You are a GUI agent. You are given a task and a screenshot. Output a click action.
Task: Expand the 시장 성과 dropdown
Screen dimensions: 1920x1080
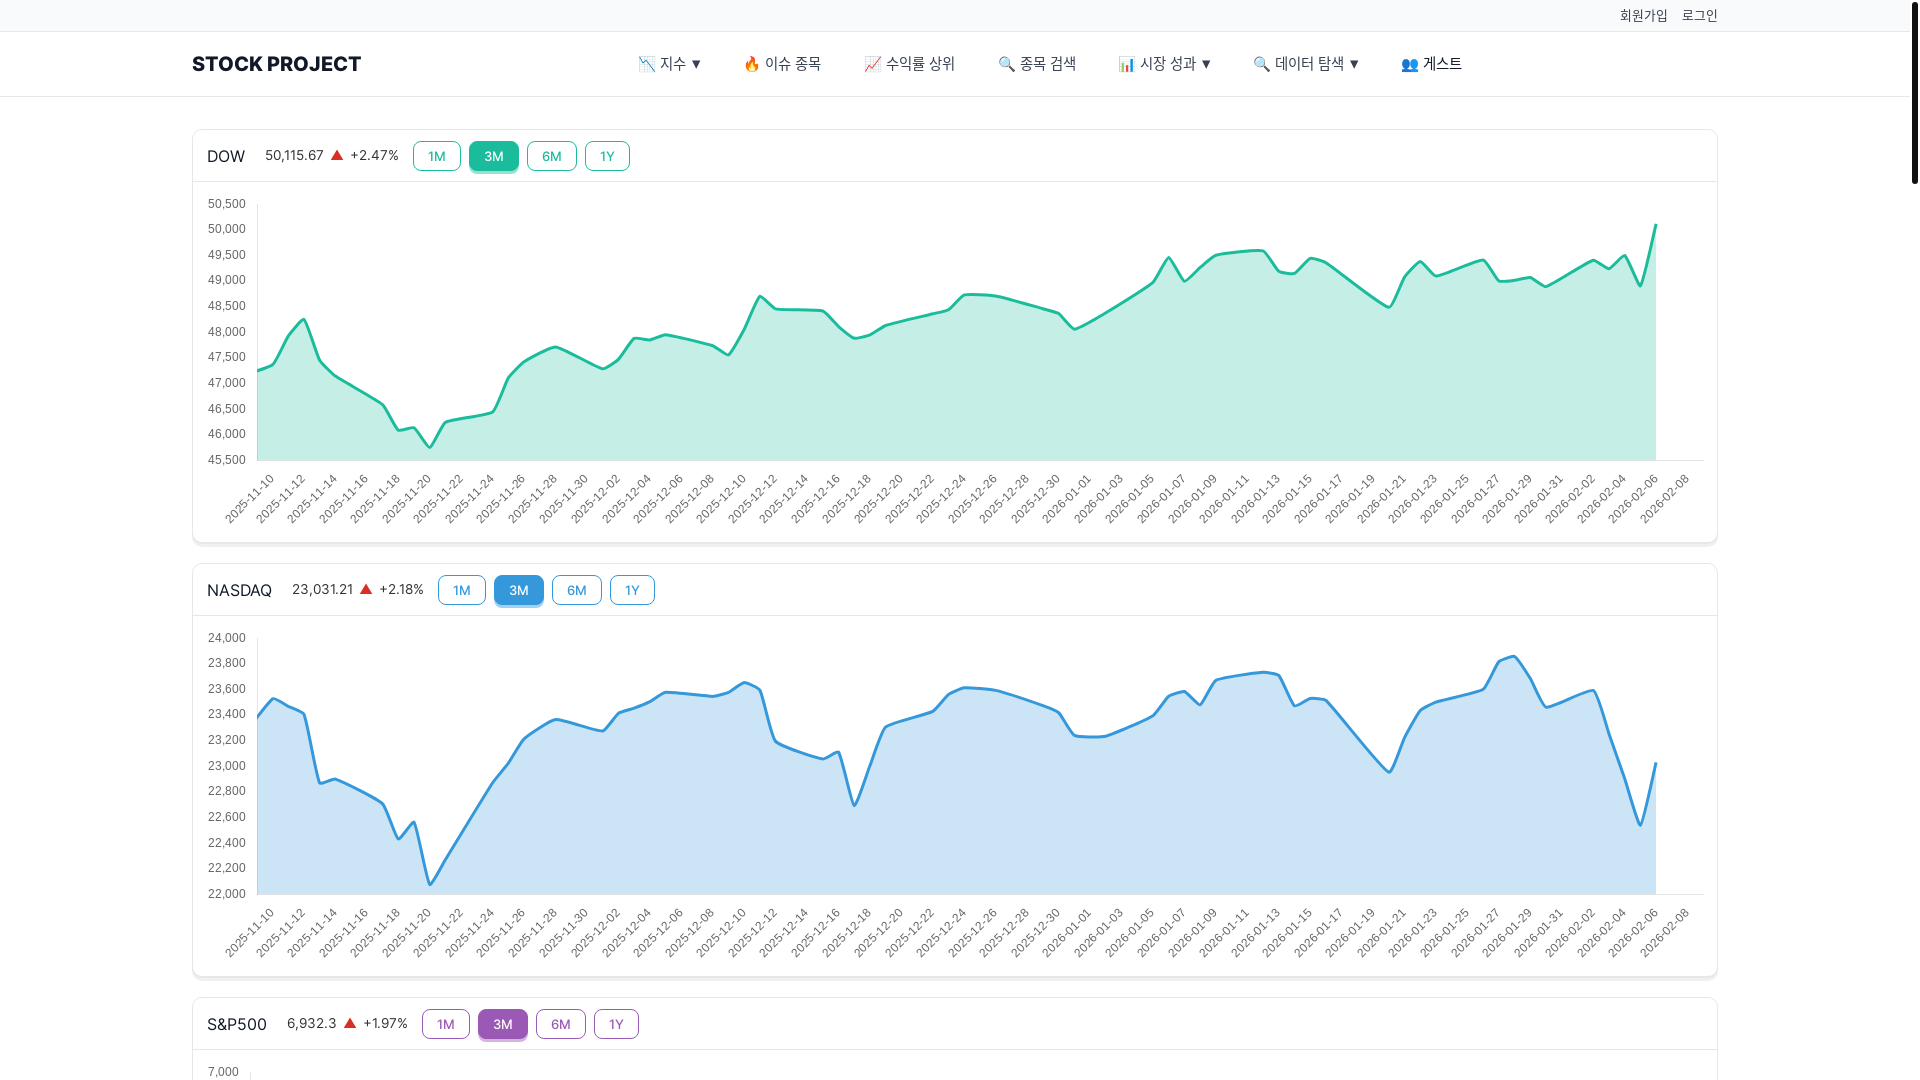point(1164,64)
